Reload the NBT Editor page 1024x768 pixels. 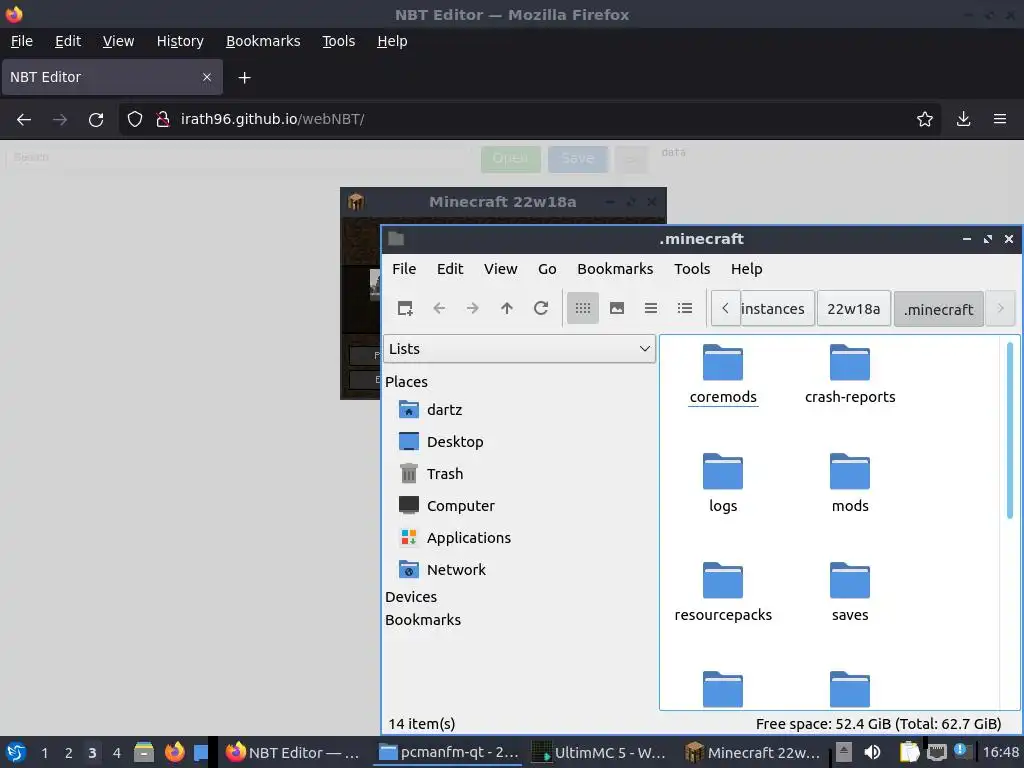point(96,120)
